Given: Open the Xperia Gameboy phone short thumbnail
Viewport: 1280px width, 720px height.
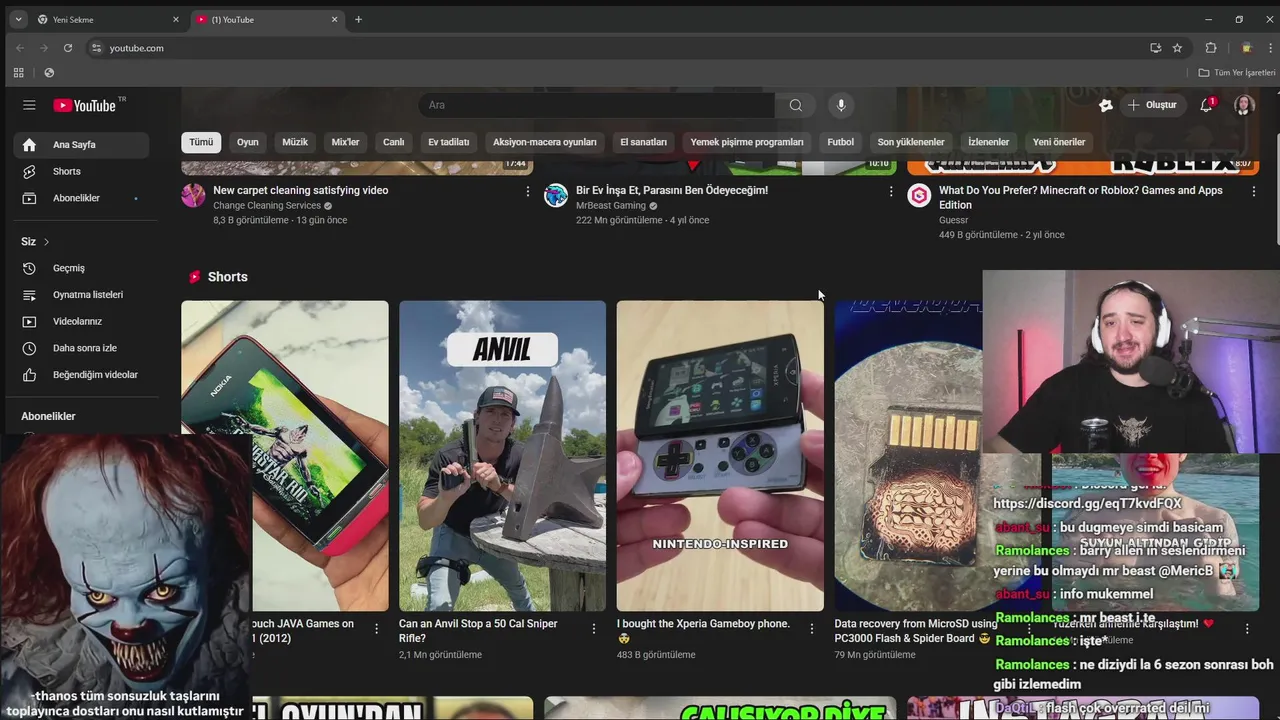Looking at the screenshot, I should point(720,456).
